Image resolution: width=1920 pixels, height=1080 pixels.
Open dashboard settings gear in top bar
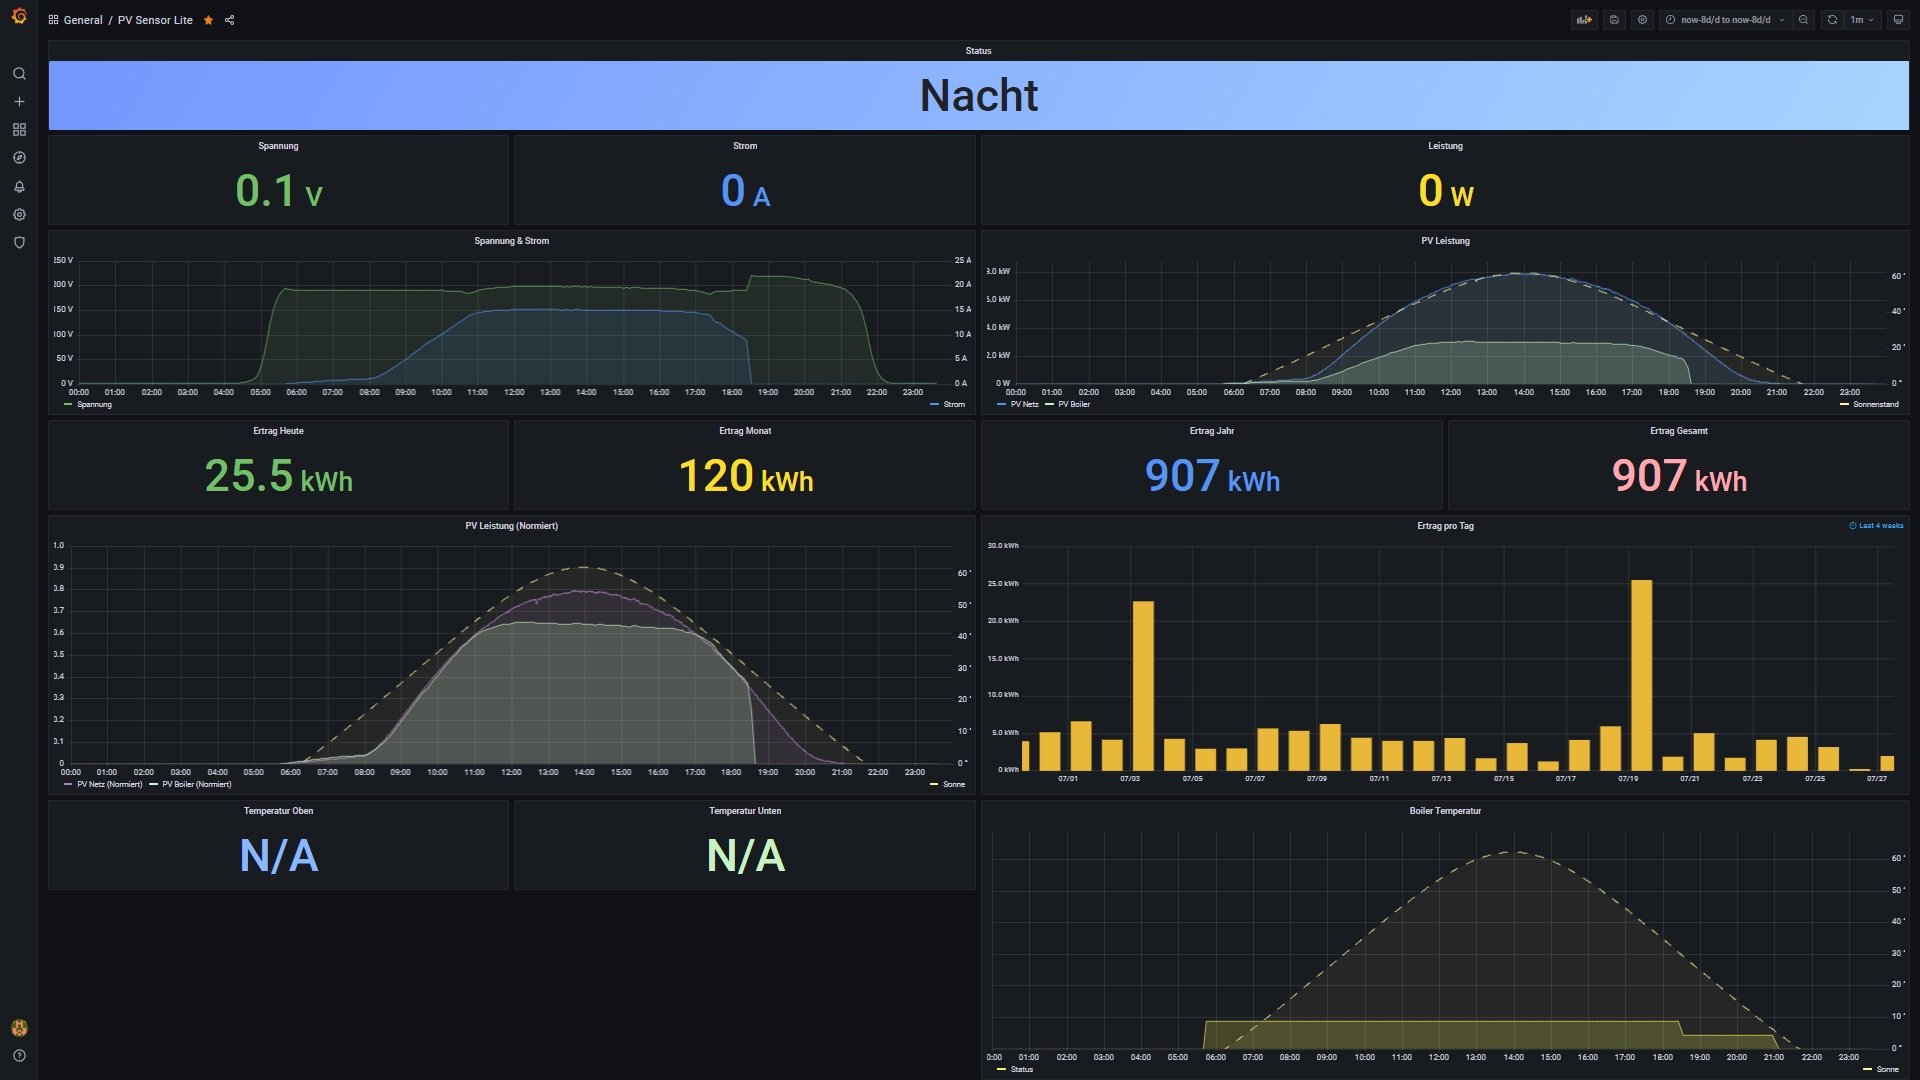[1642, 20]
